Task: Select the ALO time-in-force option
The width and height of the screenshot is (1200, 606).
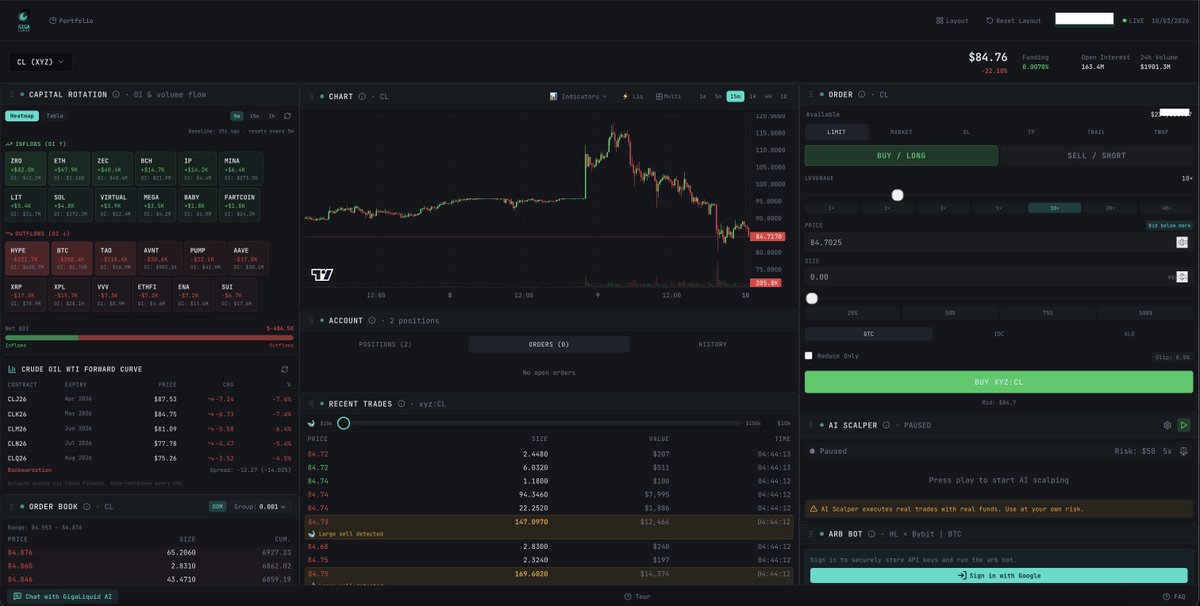Action: point(1129,334)
